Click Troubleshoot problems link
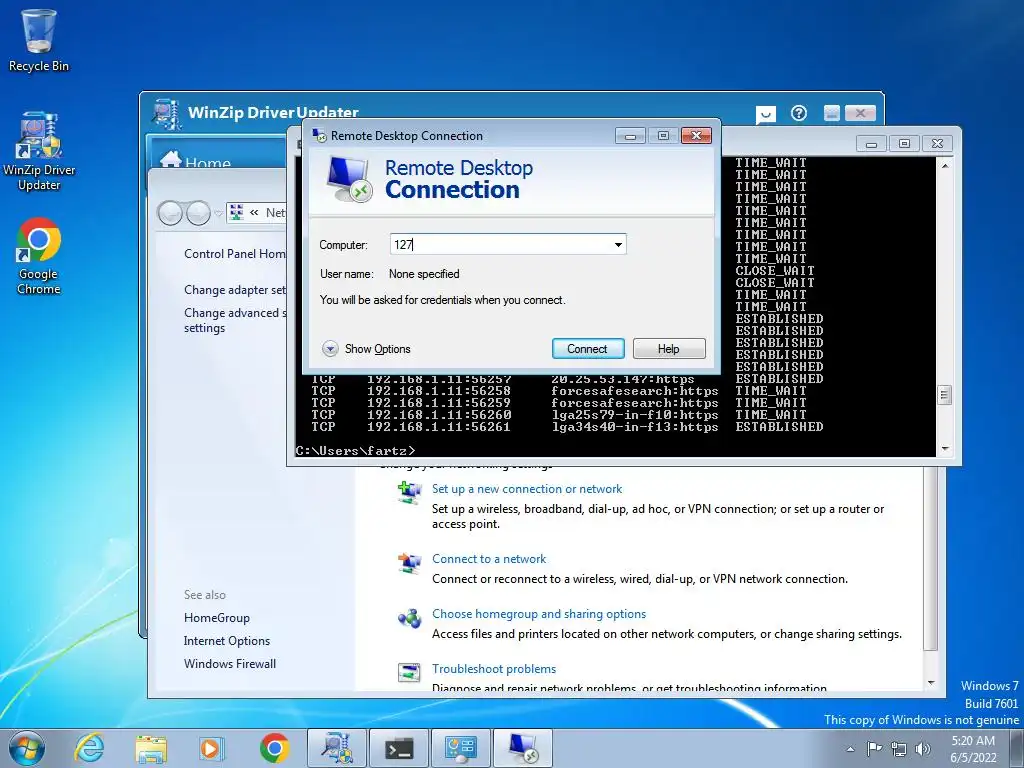 coord(494,669)
